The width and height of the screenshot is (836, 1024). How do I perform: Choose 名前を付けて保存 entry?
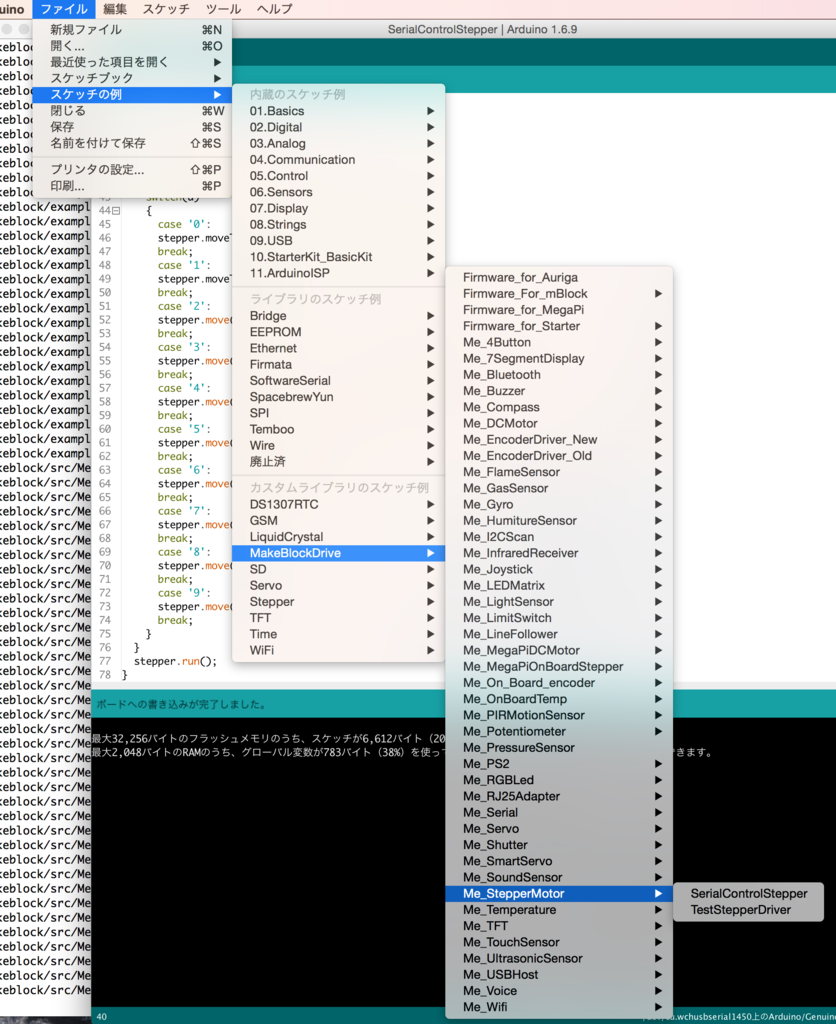pyautogui.click(x=132, y=143)
